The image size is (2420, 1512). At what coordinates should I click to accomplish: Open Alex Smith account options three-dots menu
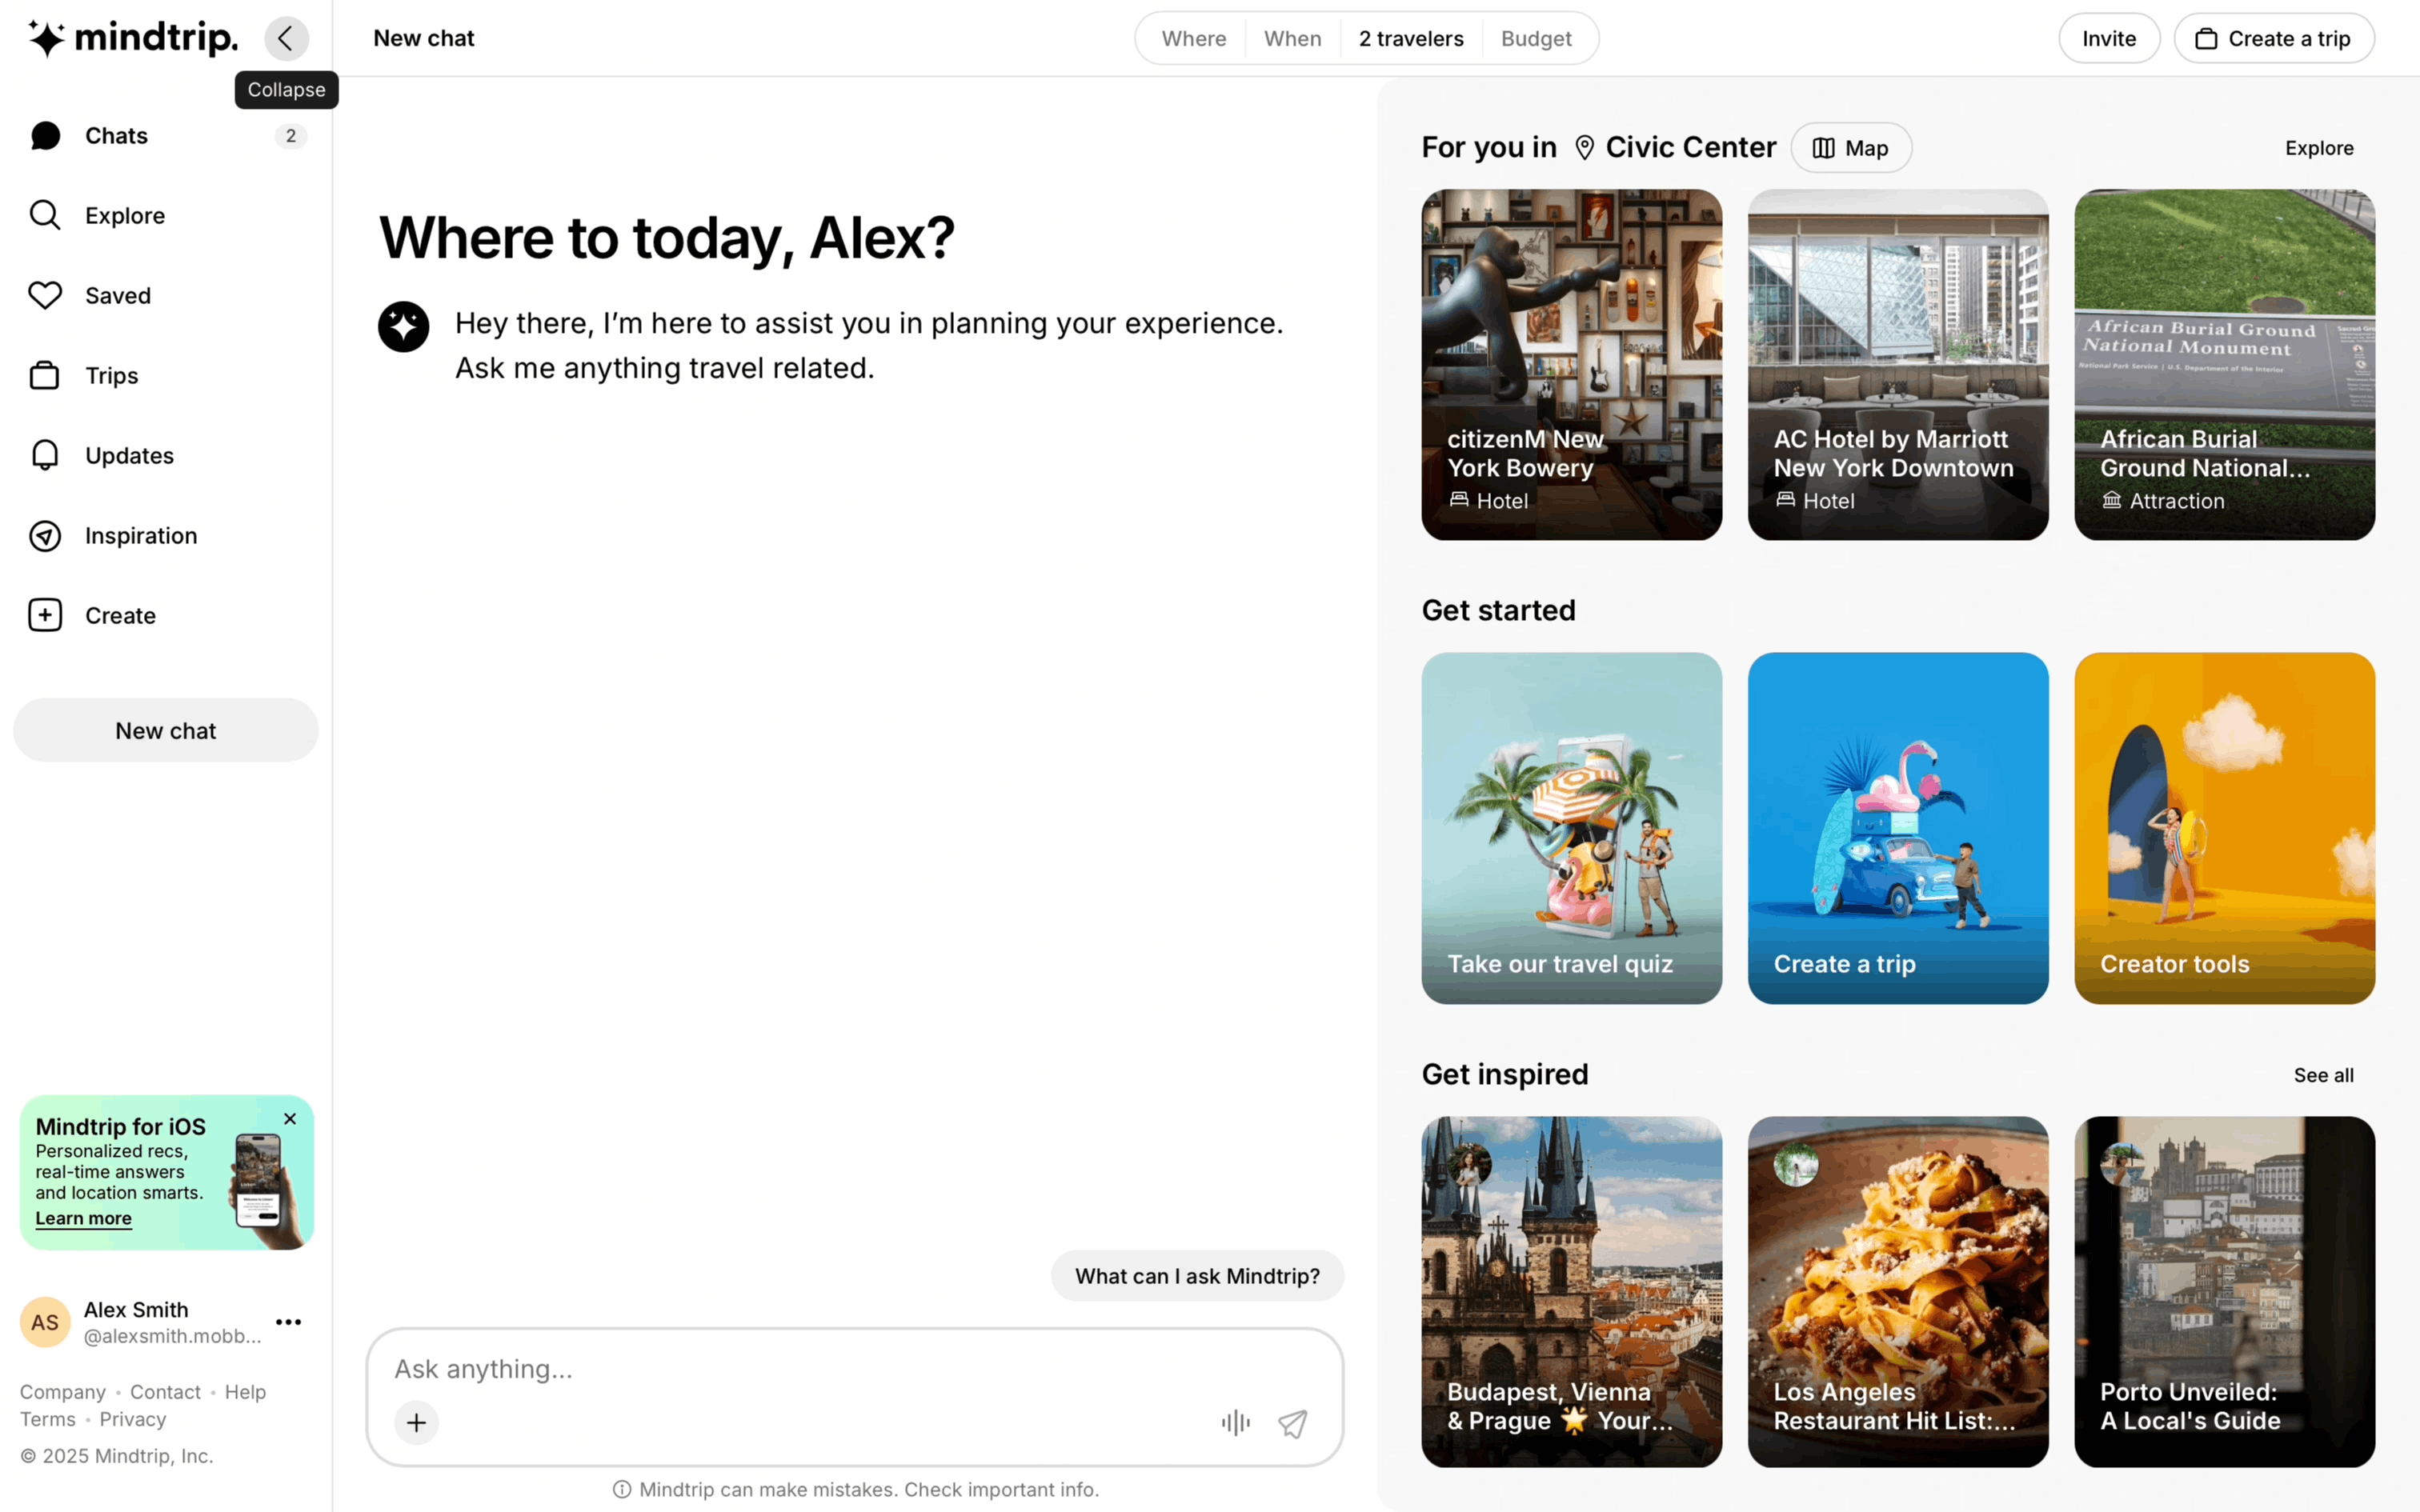click(288, 1322)
